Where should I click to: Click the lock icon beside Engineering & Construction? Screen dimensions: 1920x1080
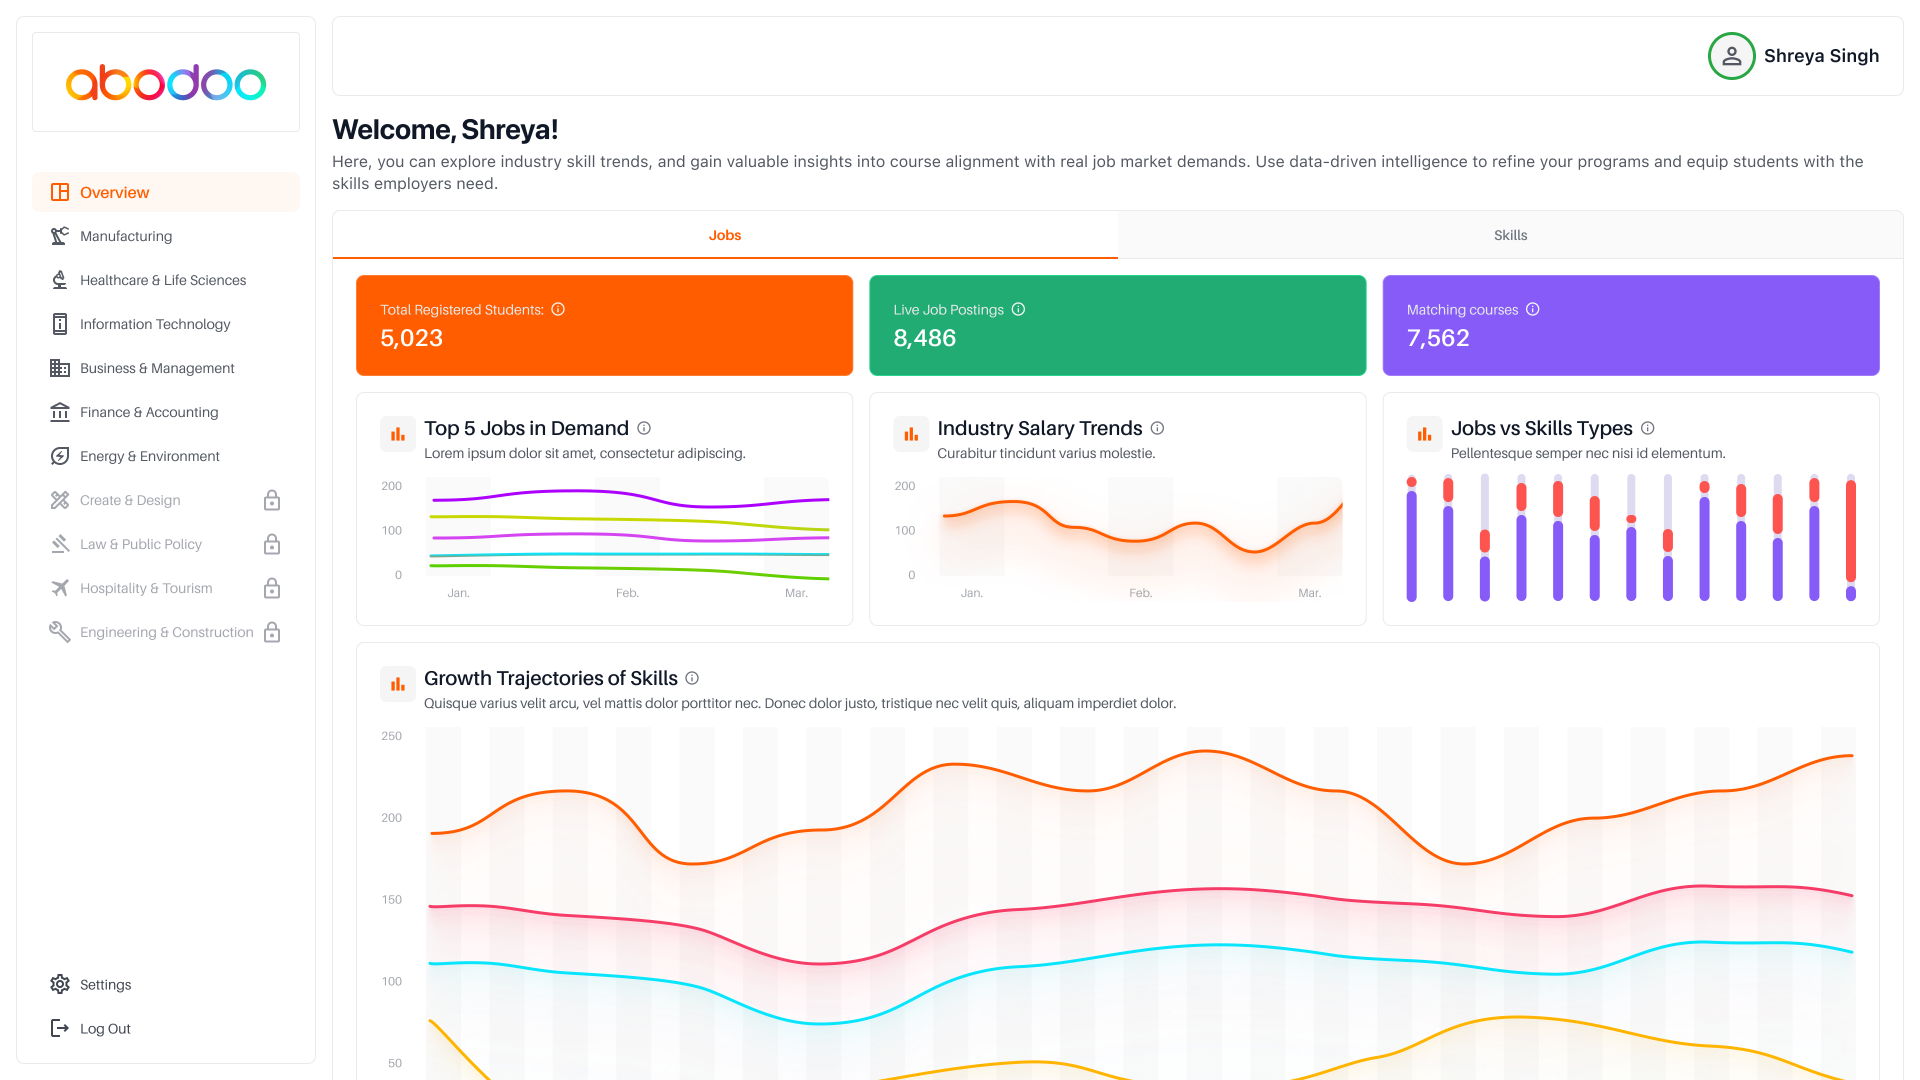click(272, 632)
